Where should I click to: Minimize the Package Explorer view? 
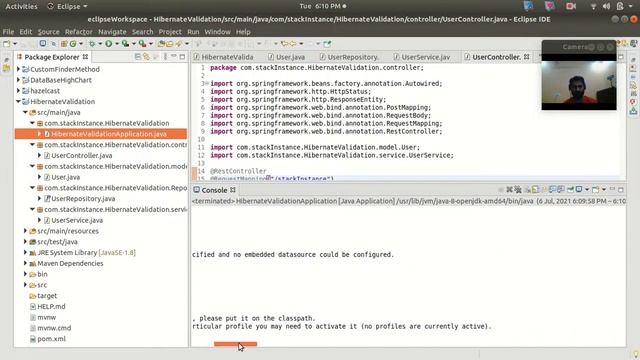click(x=174, y=56)
